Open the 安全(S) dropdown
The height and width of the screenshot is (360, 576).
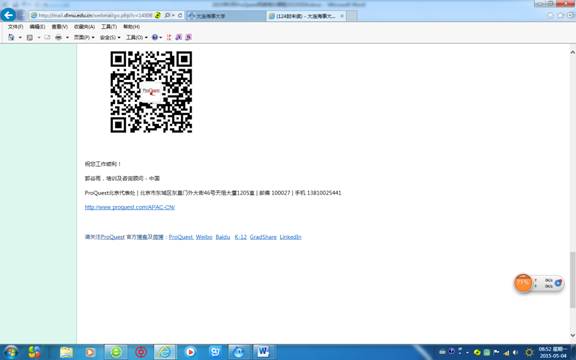[110, 37]
